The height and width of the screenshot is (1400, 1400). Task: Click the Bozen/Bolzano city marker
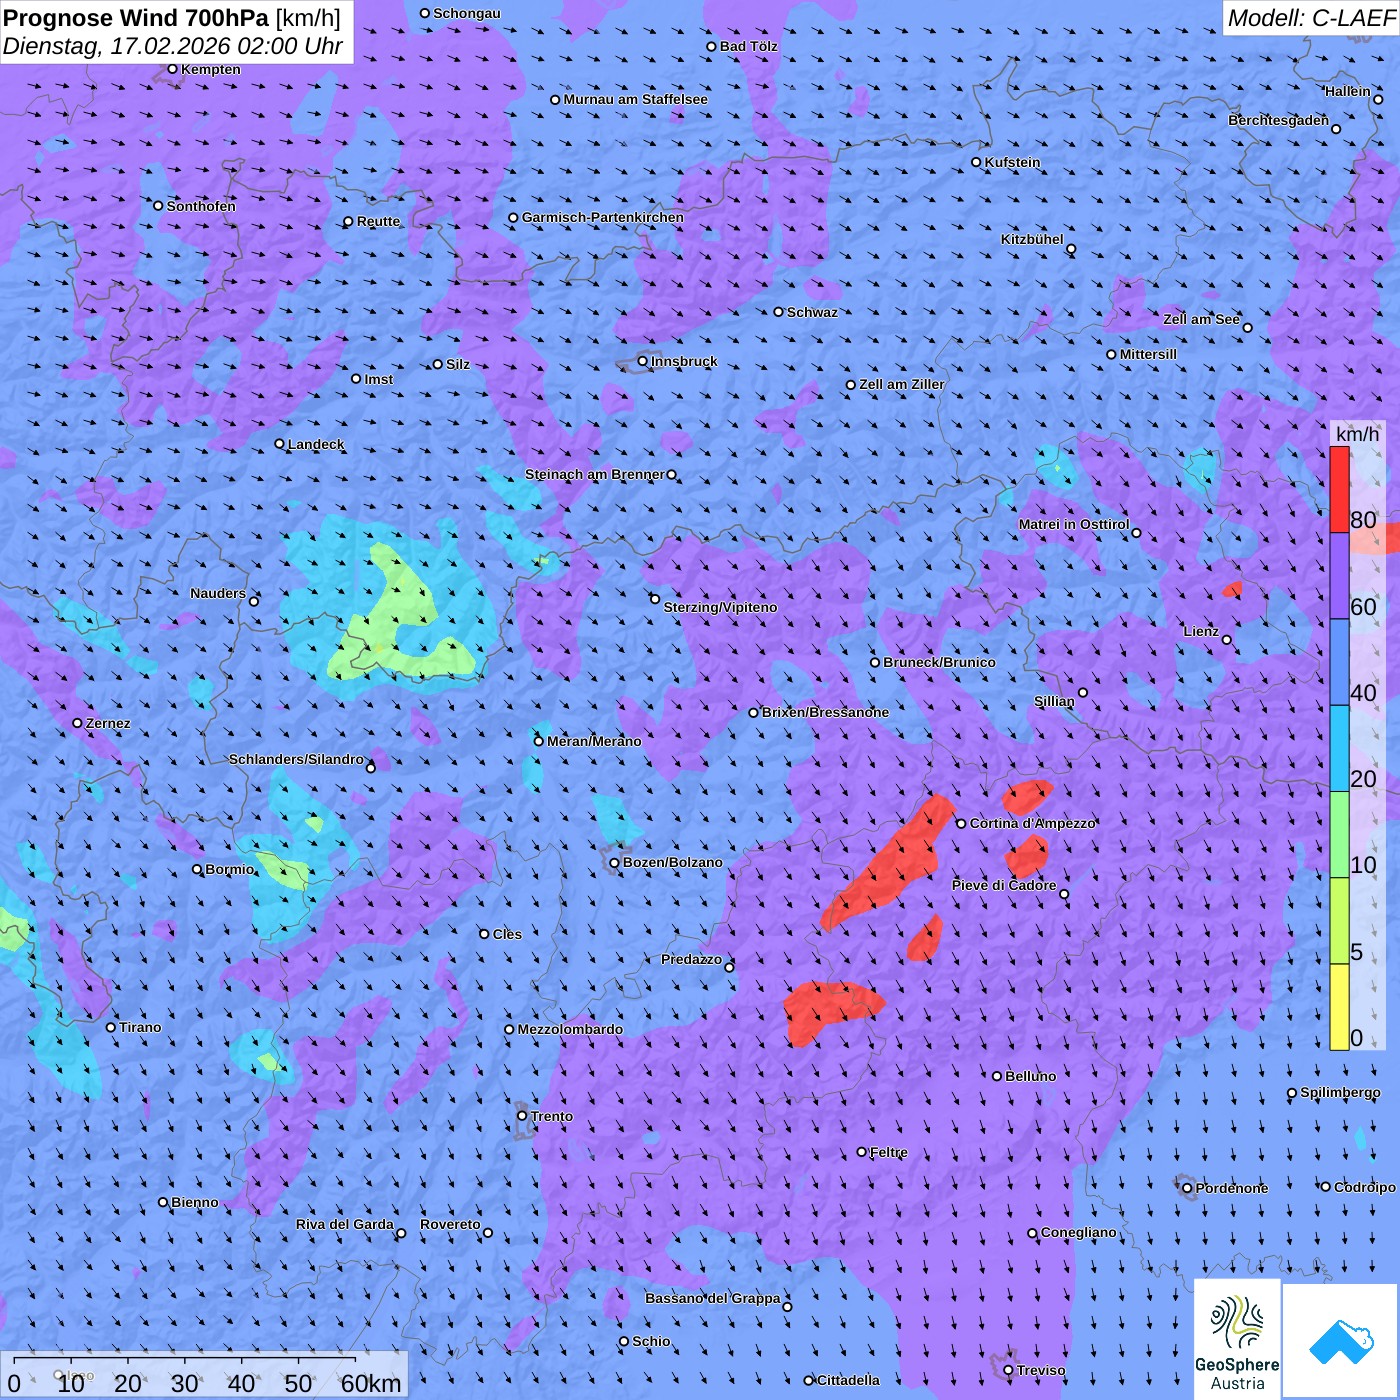pos(614,862)
